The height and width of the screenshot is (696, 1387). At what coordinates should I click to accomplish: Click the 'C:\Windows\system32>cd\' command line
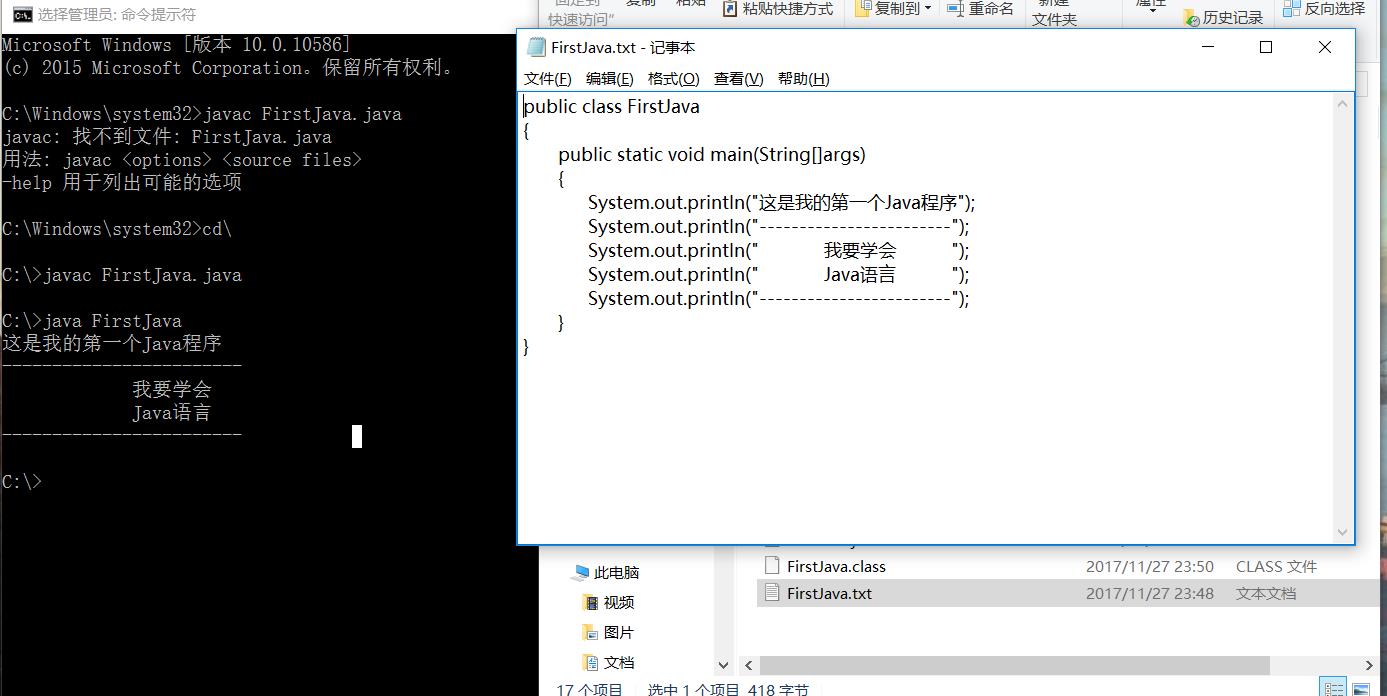tap(117, 229)
